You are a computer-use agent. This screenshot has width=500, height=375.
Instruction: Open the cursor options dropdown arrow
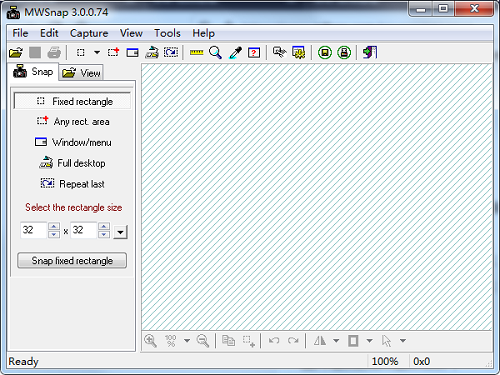pos(403,341)
